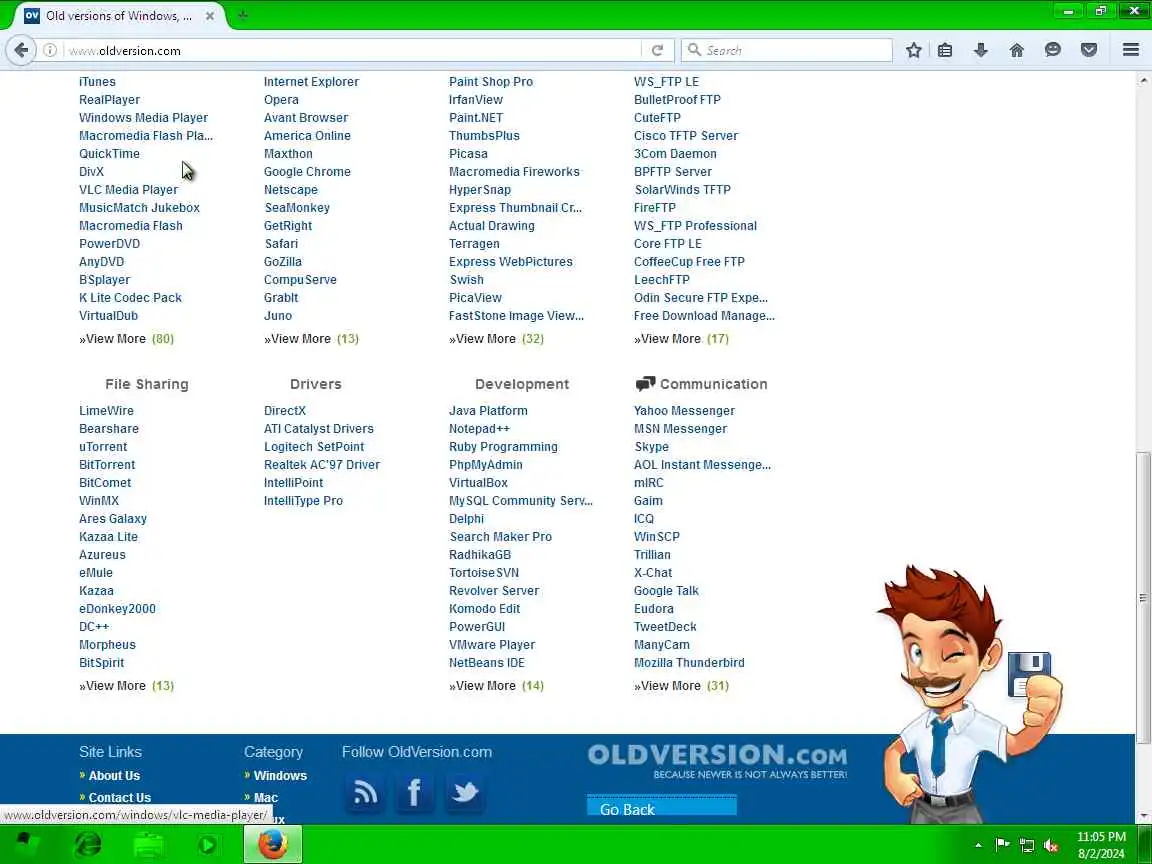Viewport: 1152px width, 864px height.
Task: Open the Paint Shop Pro link
Action: coord(491,82)
